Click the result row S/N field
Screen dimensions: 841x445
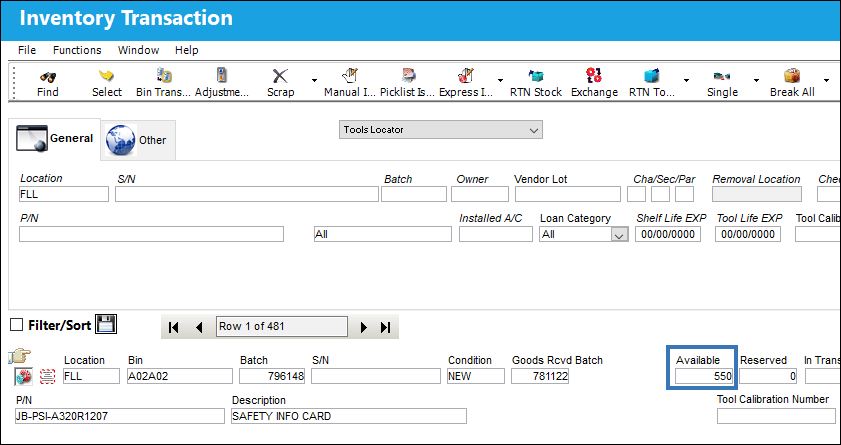(x=375, y=376)
